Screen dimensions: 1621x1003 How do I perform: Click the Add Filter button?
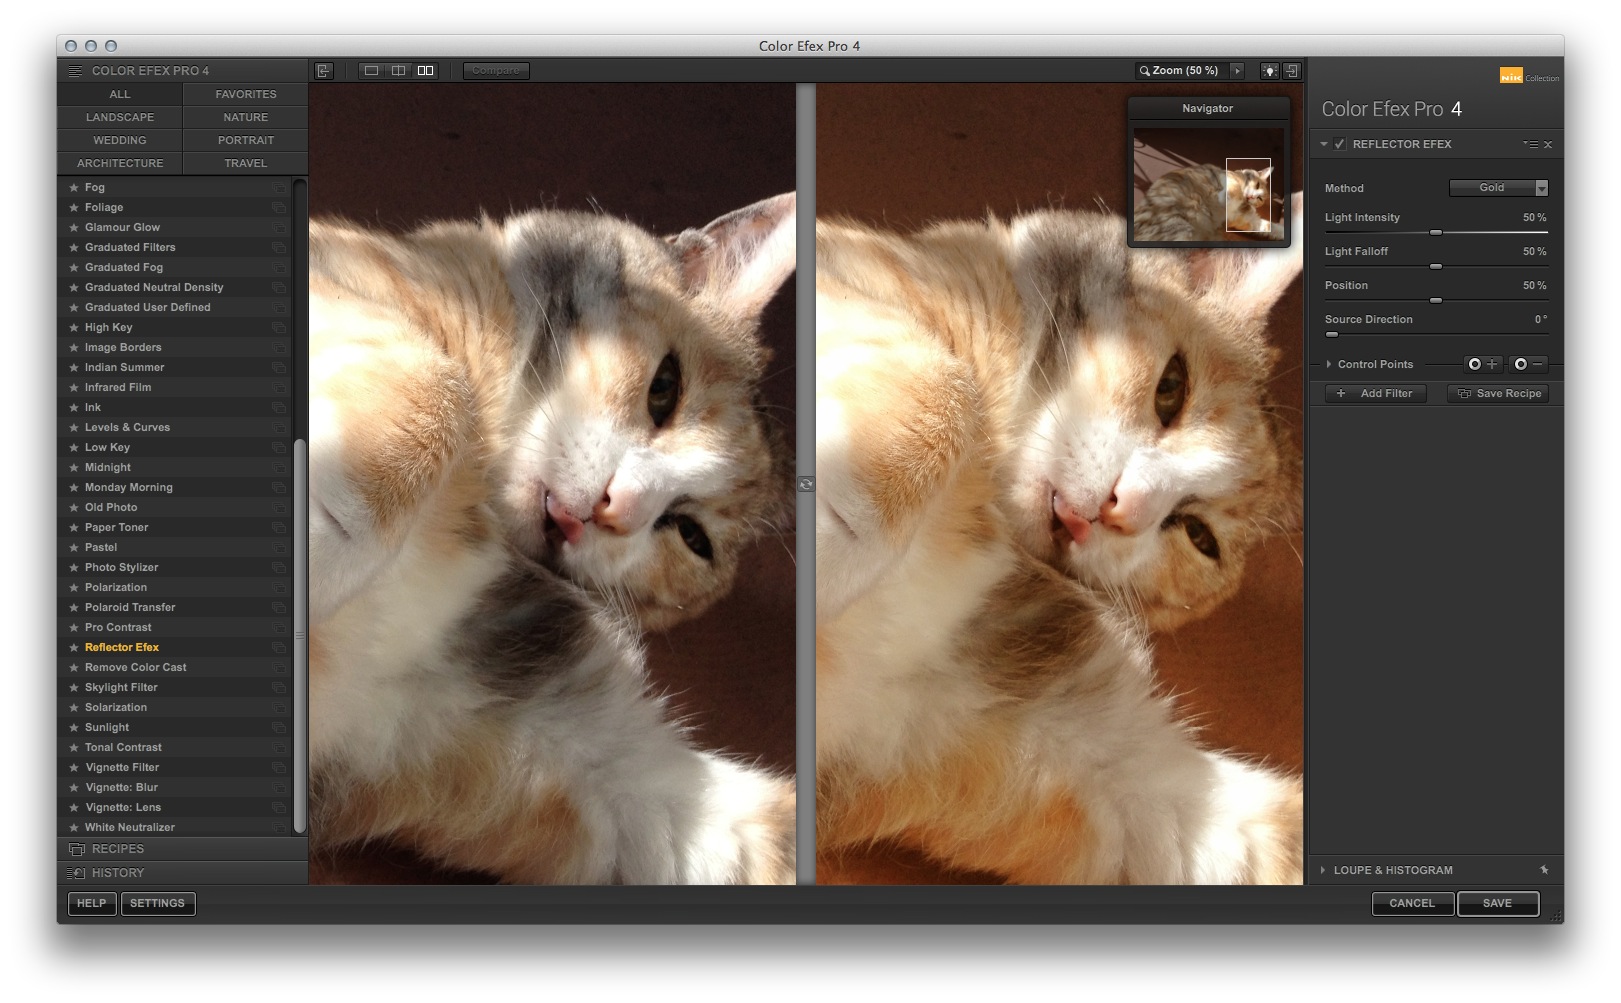click(1376, 393)
